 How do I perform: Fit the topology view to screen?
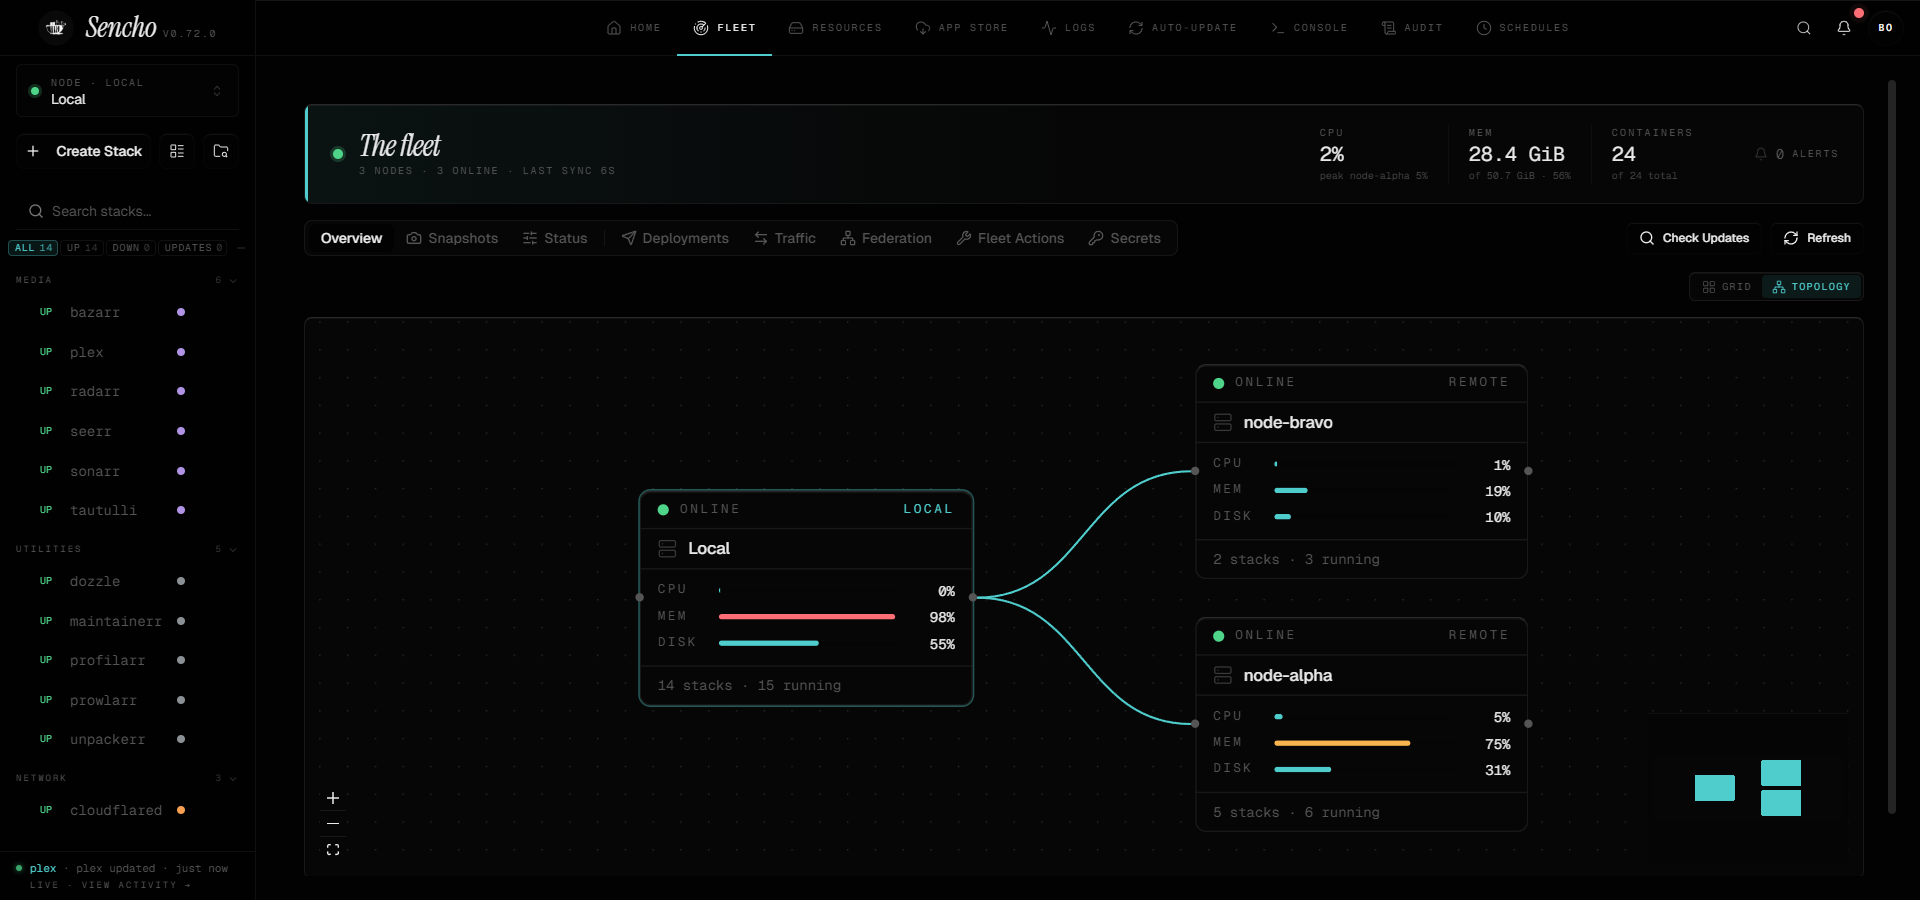point(333,850)
